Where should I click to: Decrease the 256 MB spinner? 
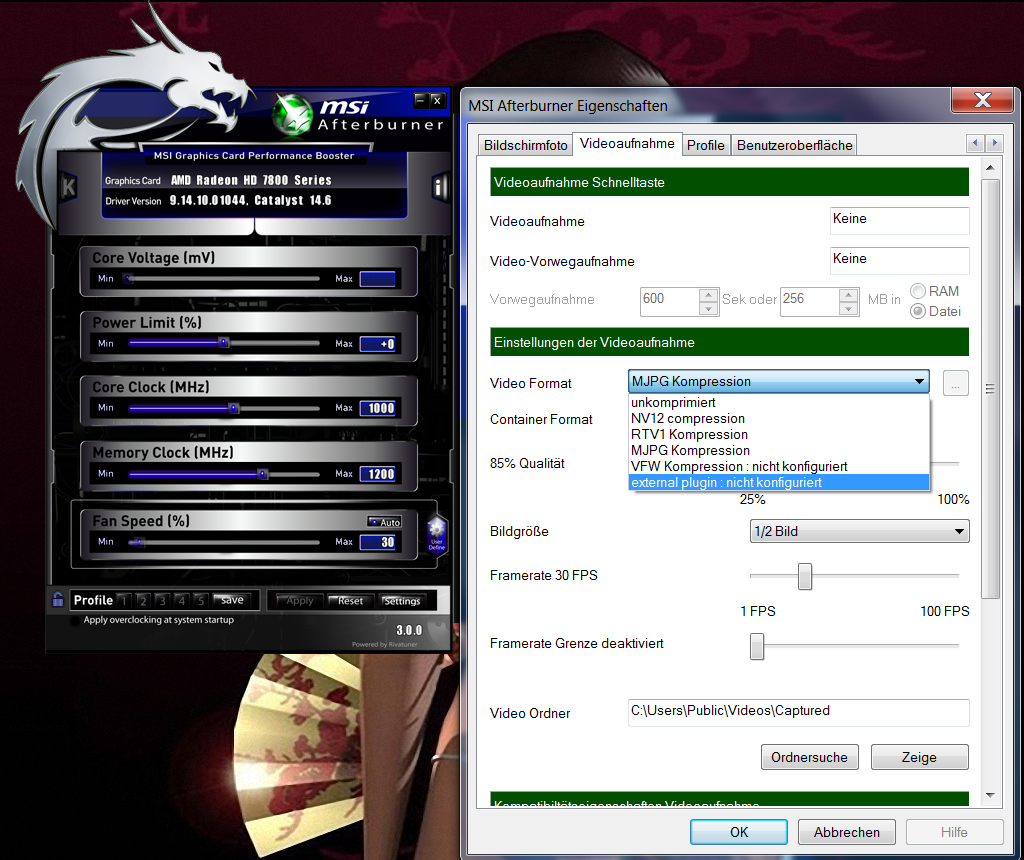coord(848,309)
